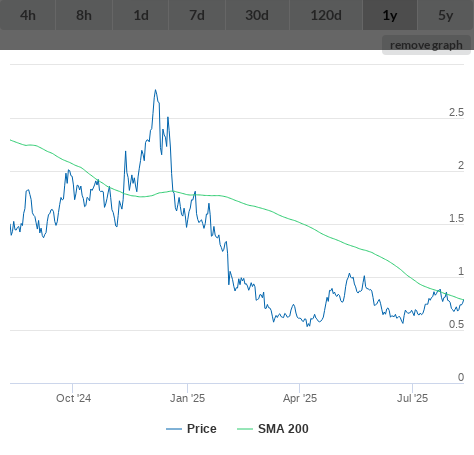Click the Jan '25 axis label

[x=187, y=398]
